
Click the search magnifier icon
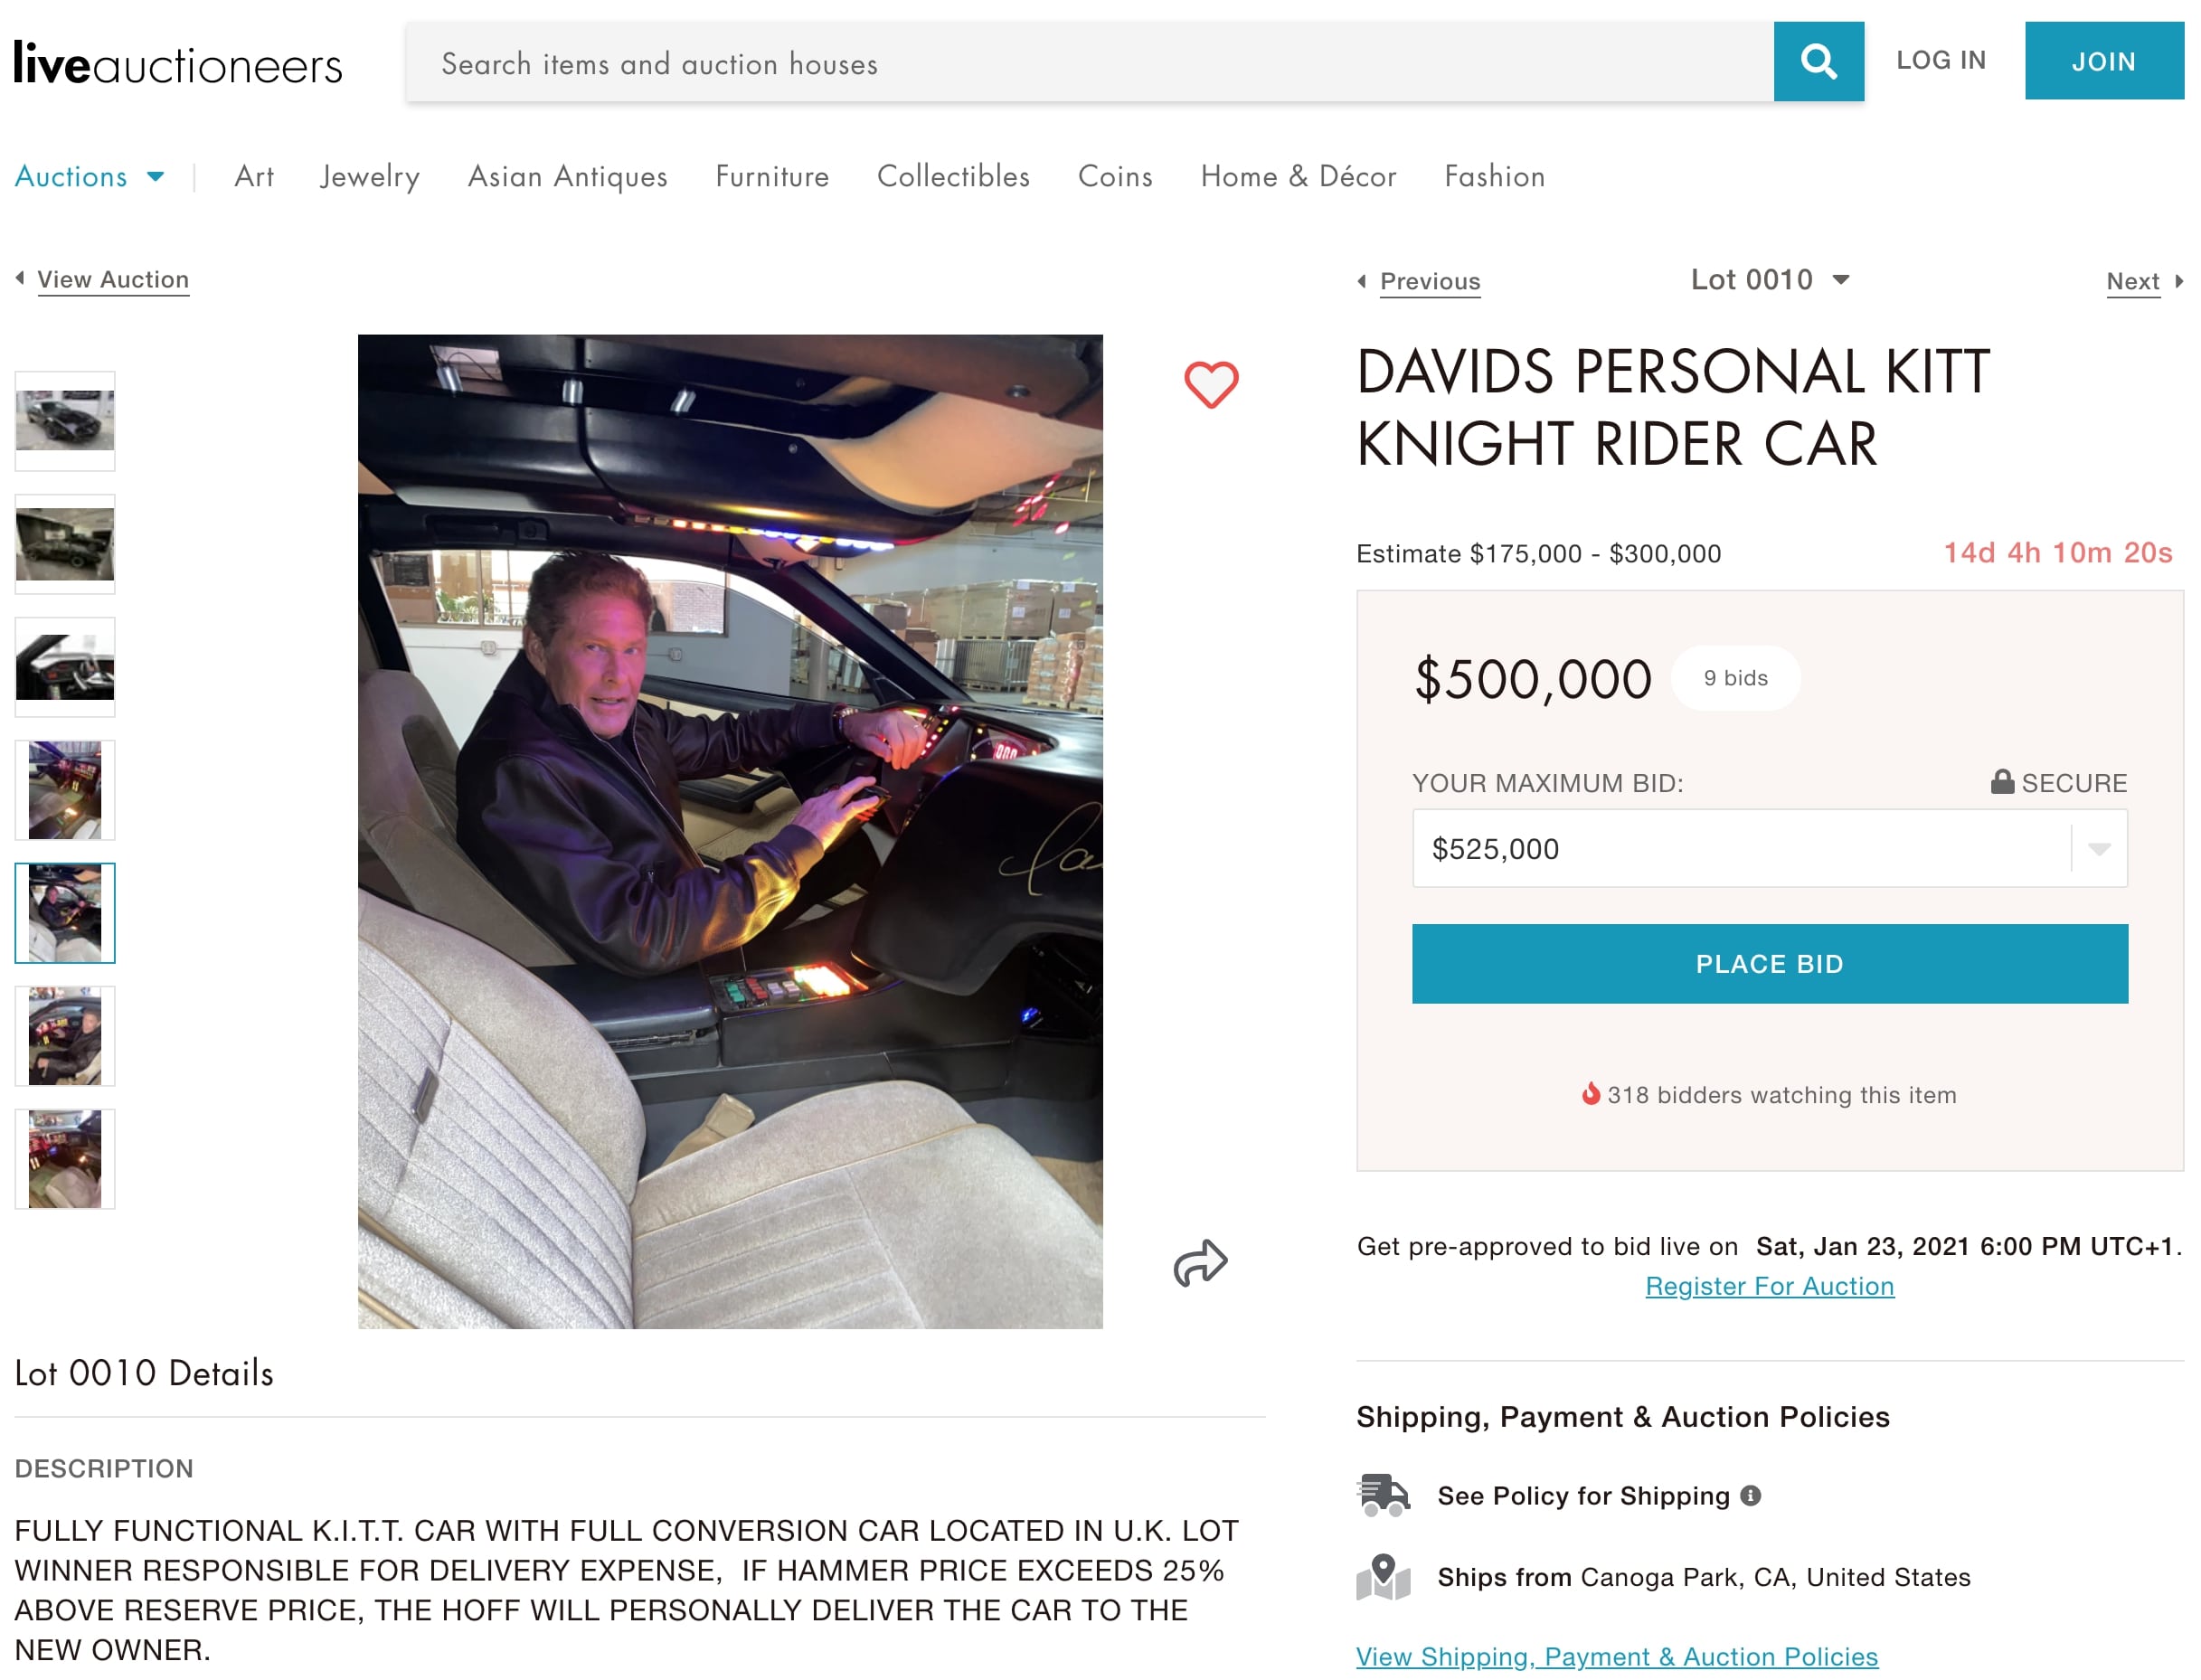pyautogui.click(x=1818, y=61)
